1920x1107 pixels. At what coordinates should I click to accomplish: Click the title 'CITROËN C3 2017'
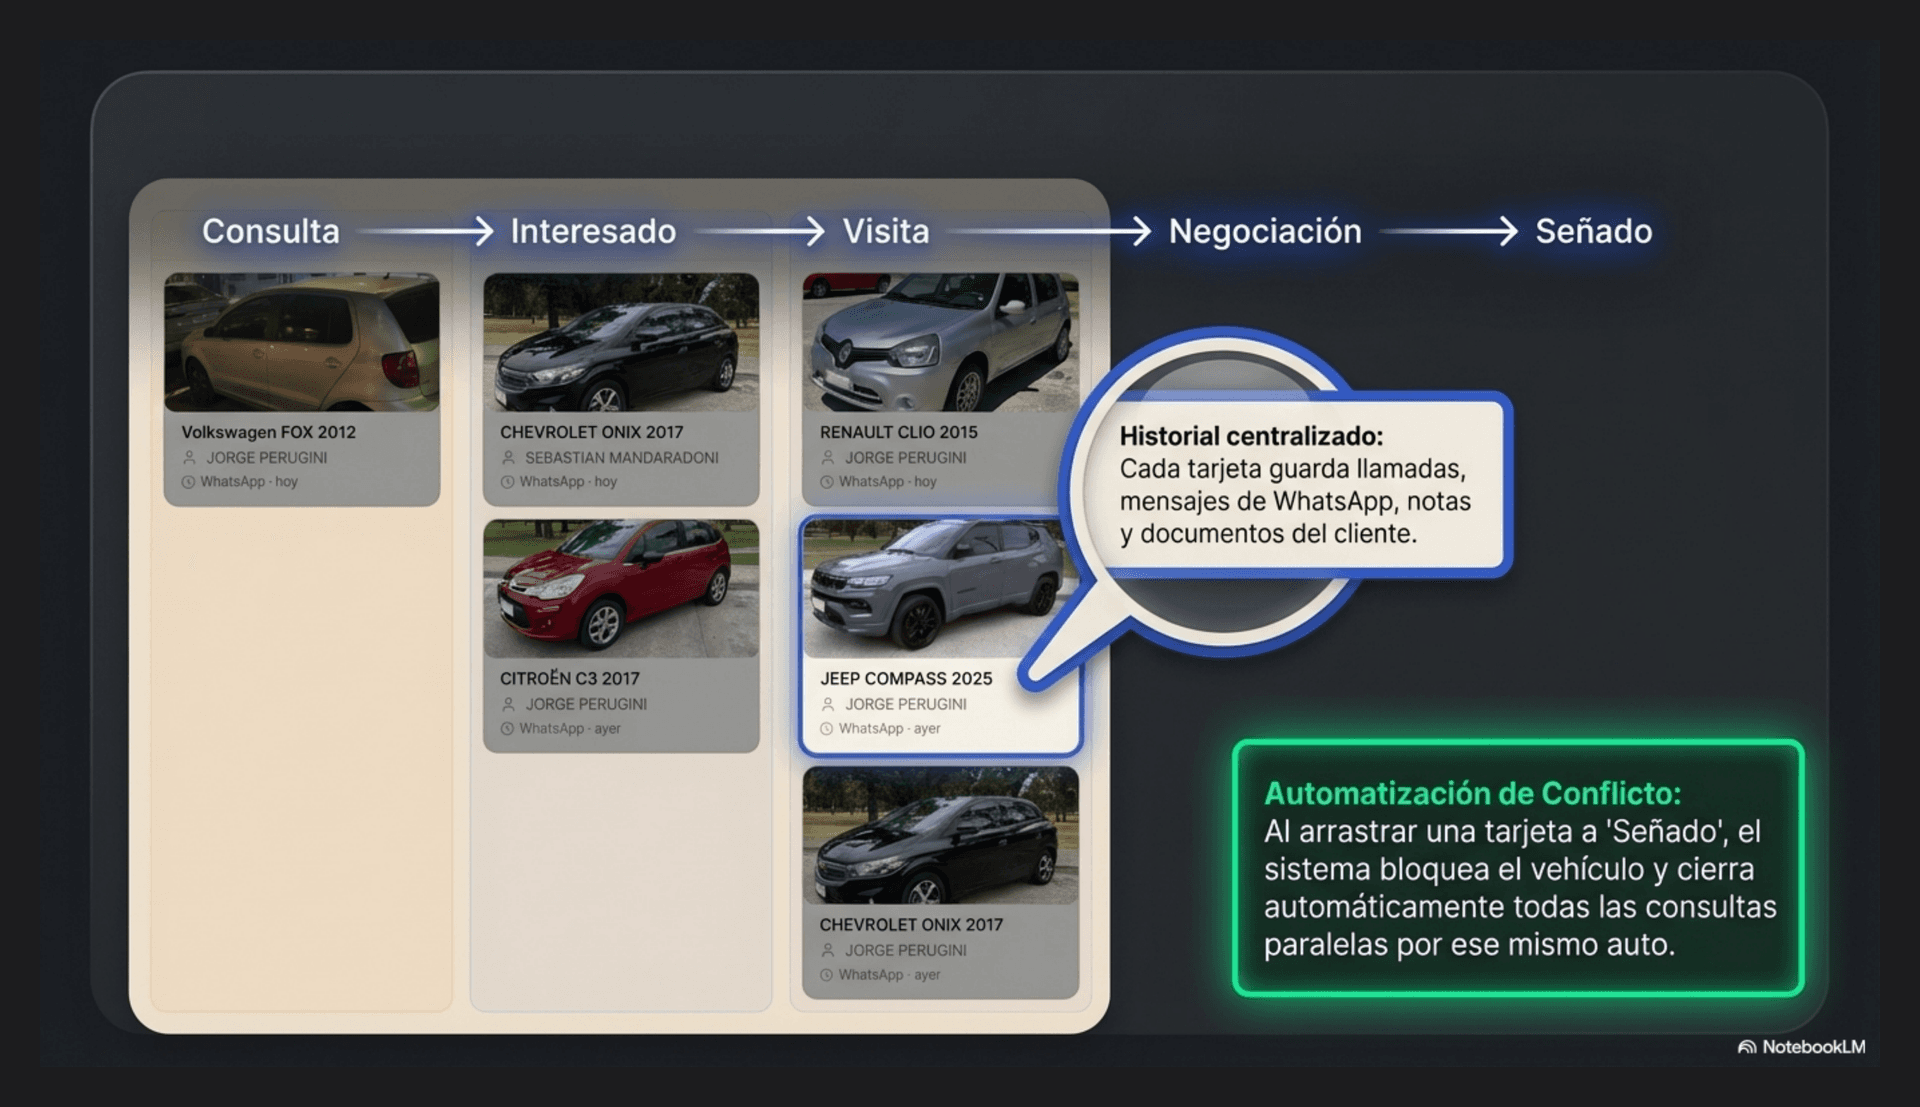coord(570,678)
